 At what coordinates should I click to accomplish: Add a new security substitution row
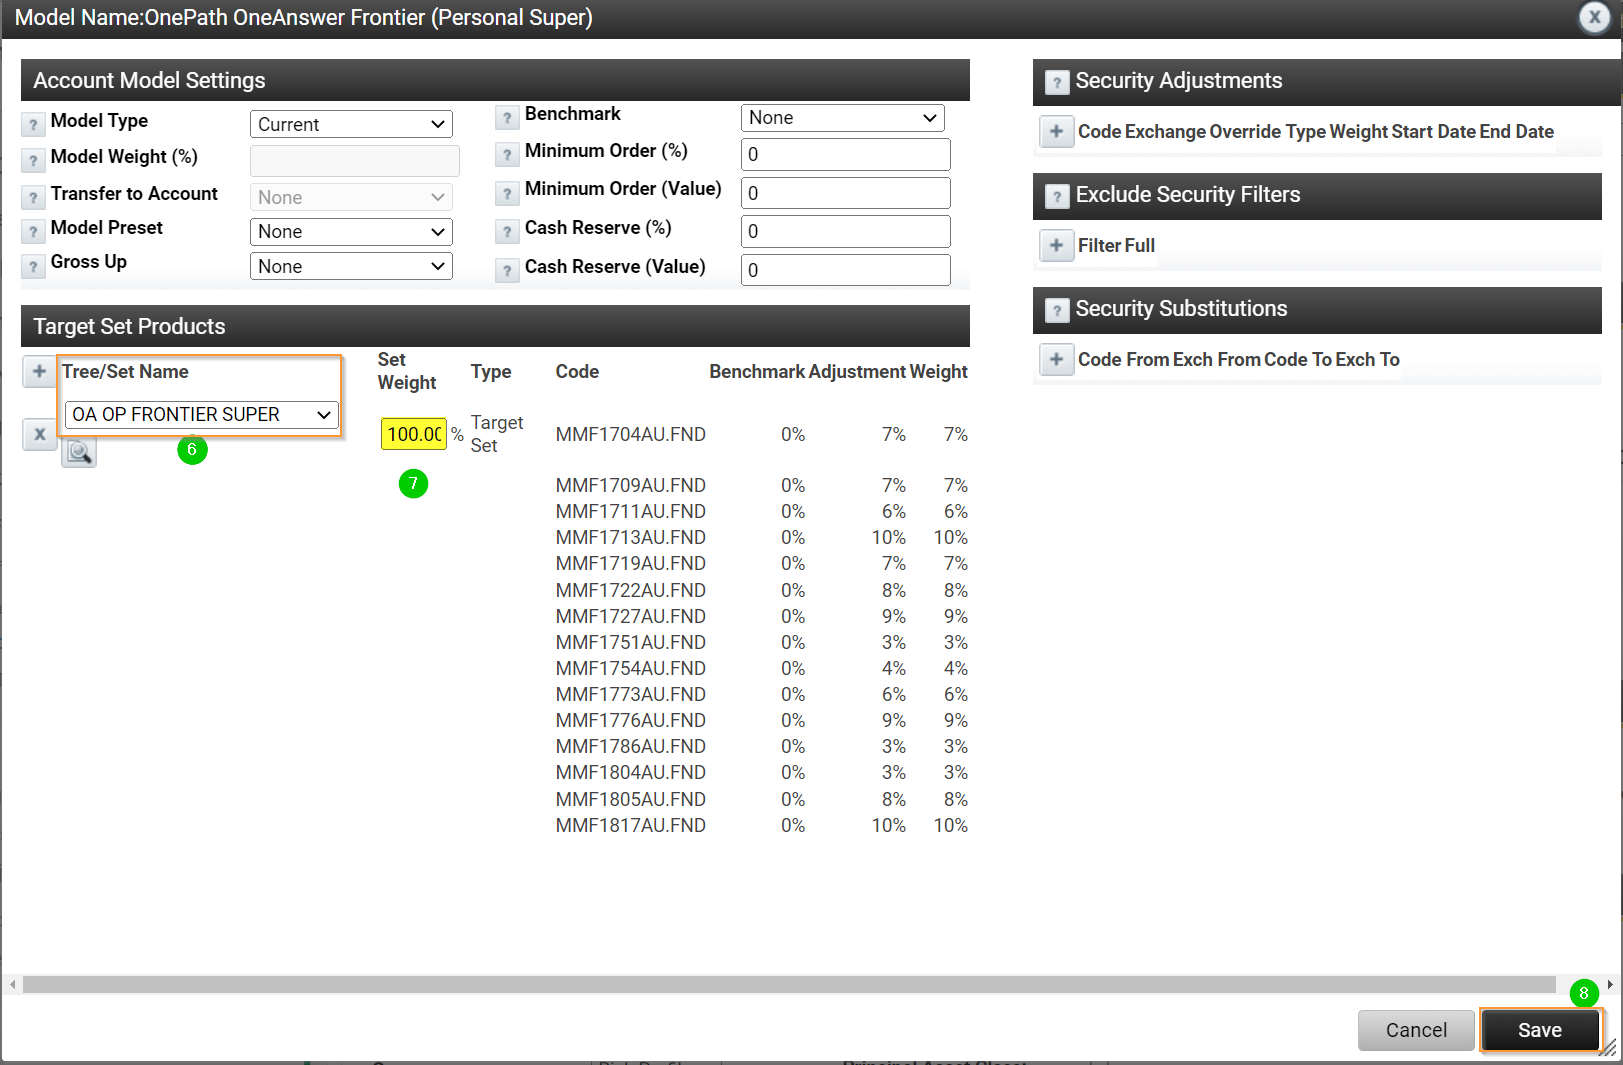[x=1056, y=359]
